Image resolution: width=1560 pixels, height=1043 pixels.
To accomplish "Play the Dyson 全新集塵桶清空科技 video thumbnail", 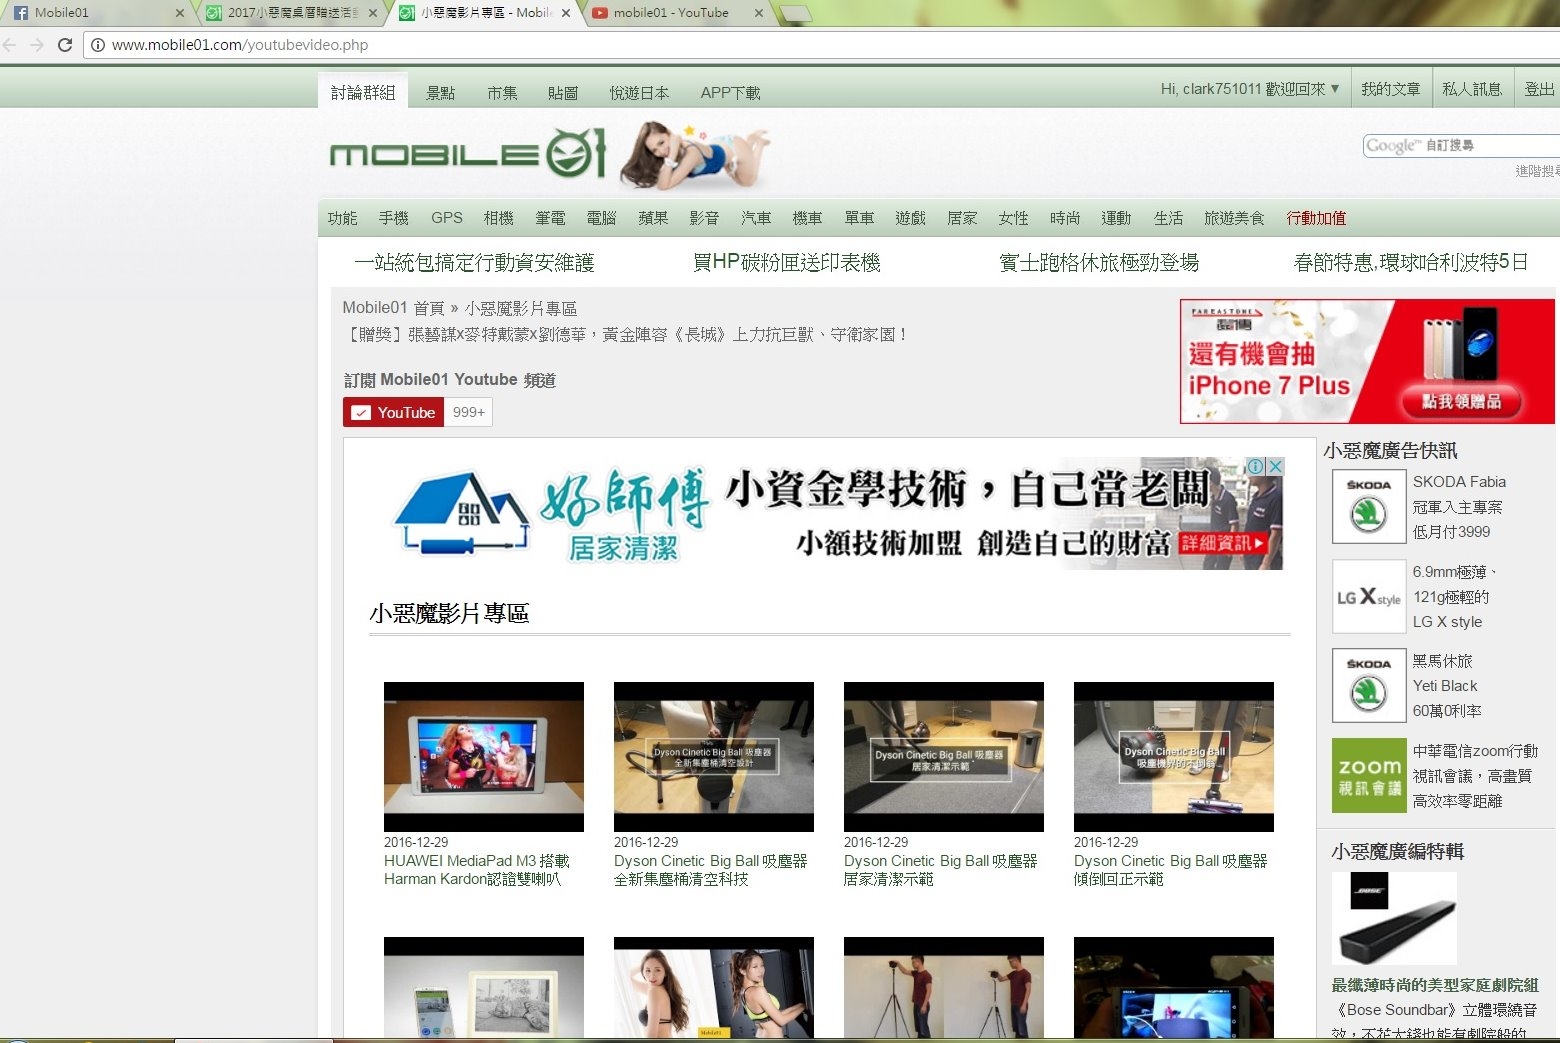I will tap(714, 757).
